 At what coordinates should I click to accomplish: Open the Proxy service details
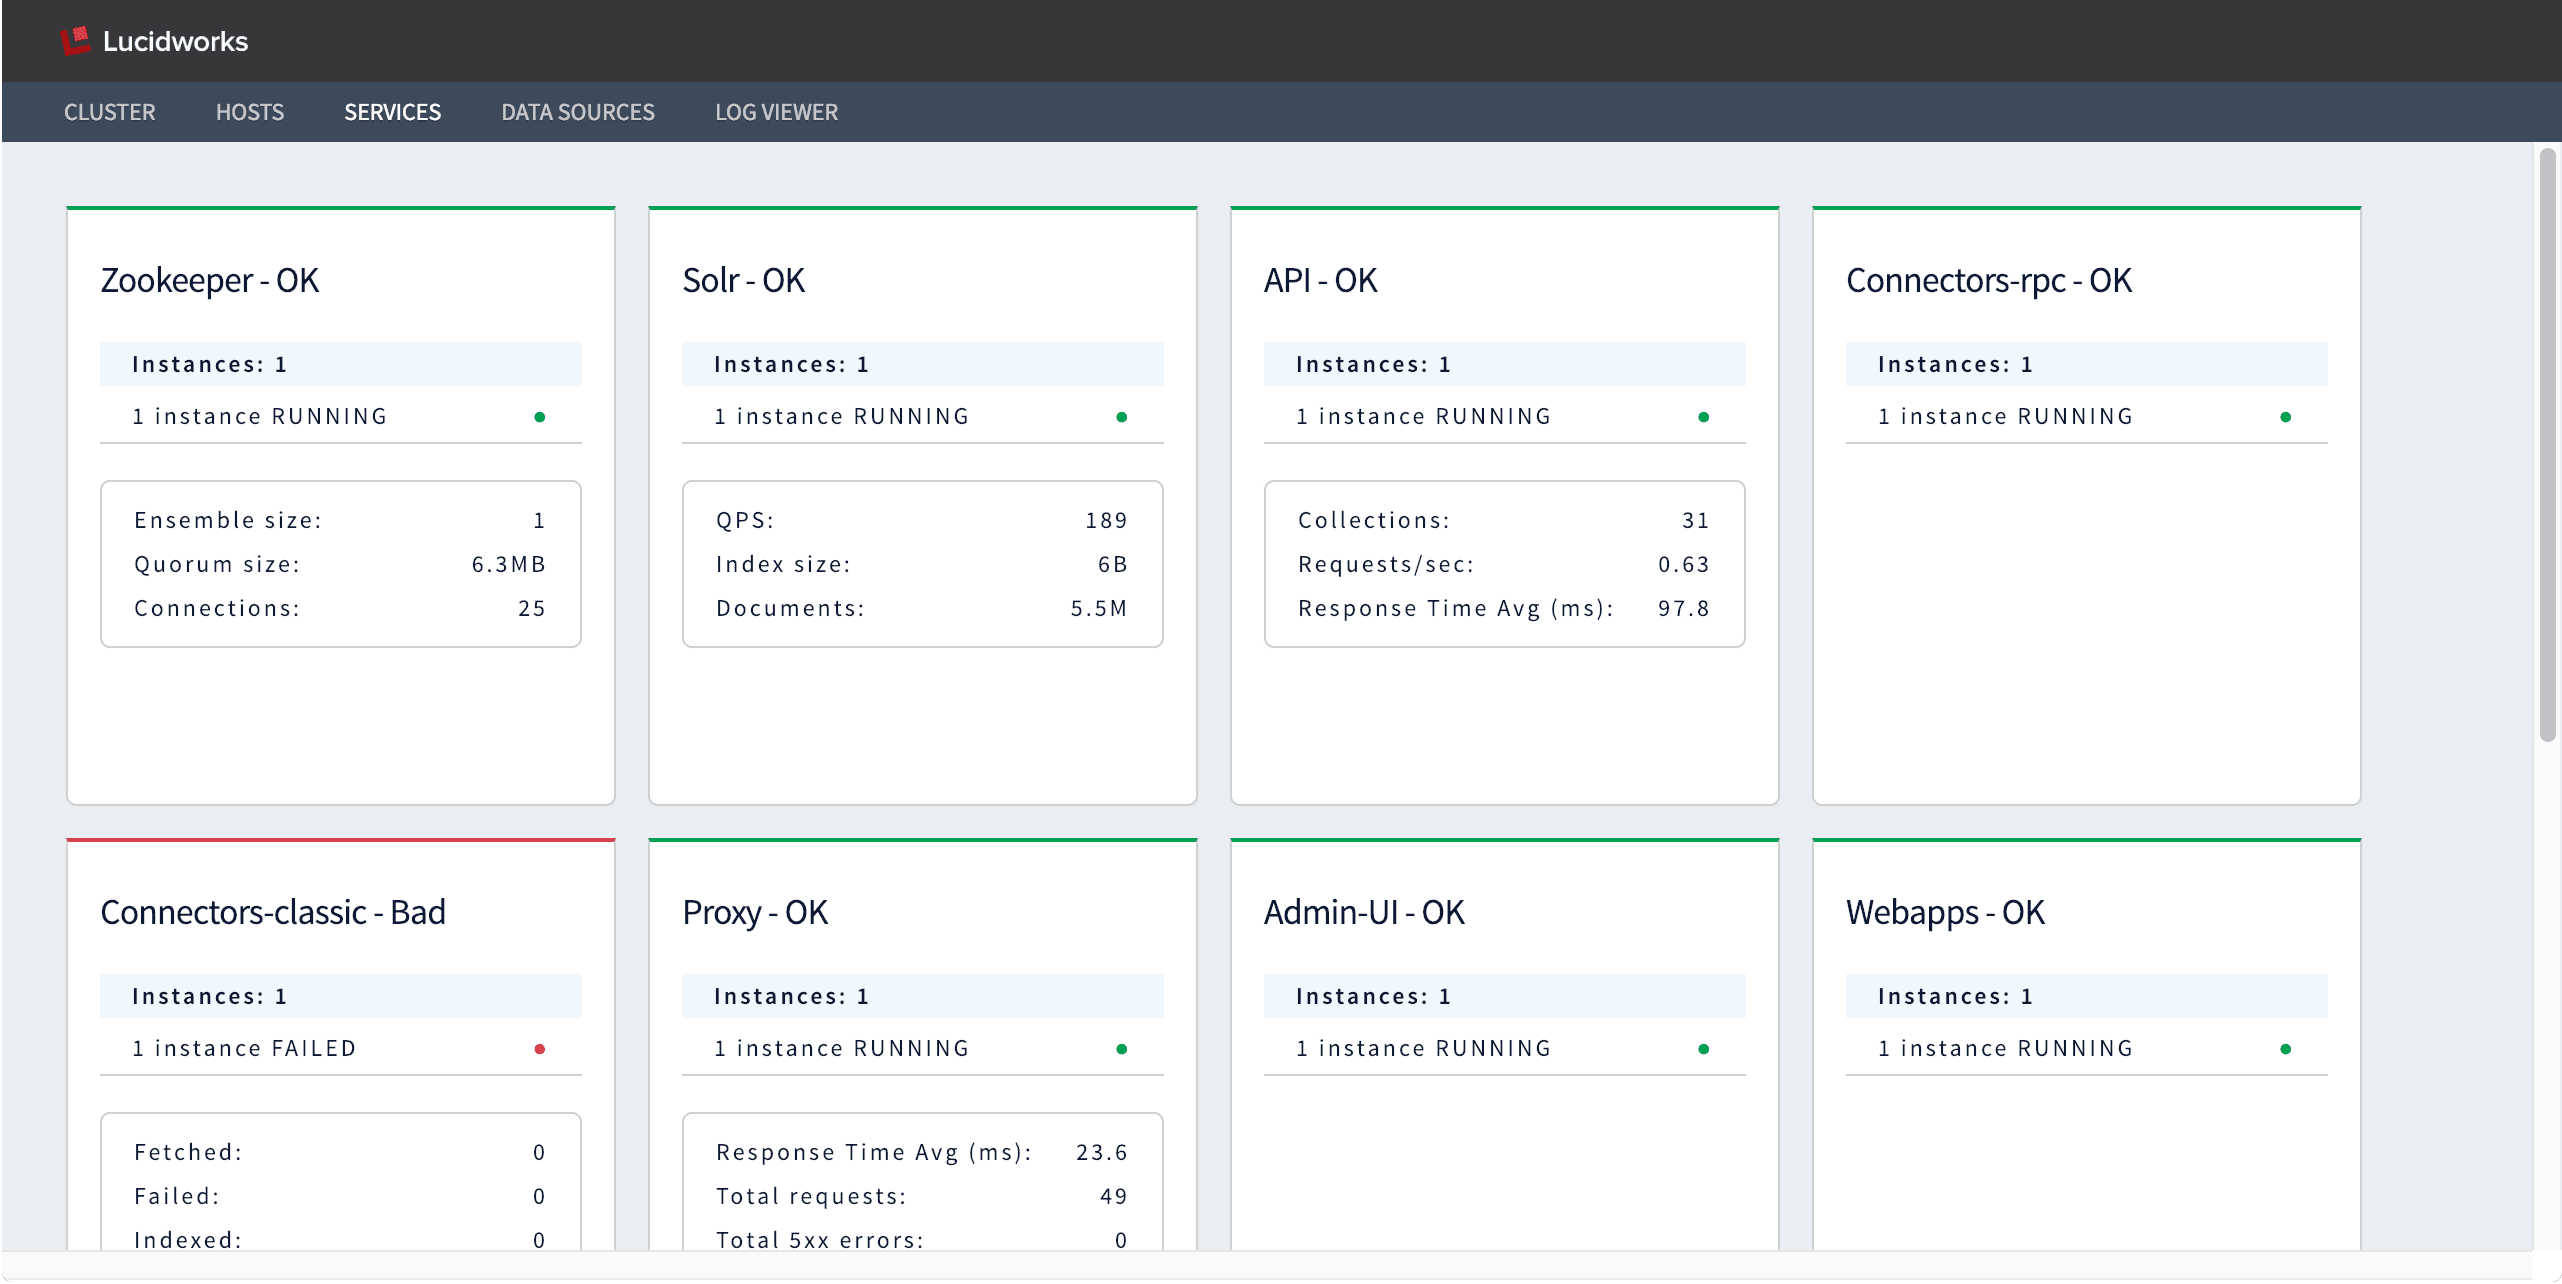(754, 911)
